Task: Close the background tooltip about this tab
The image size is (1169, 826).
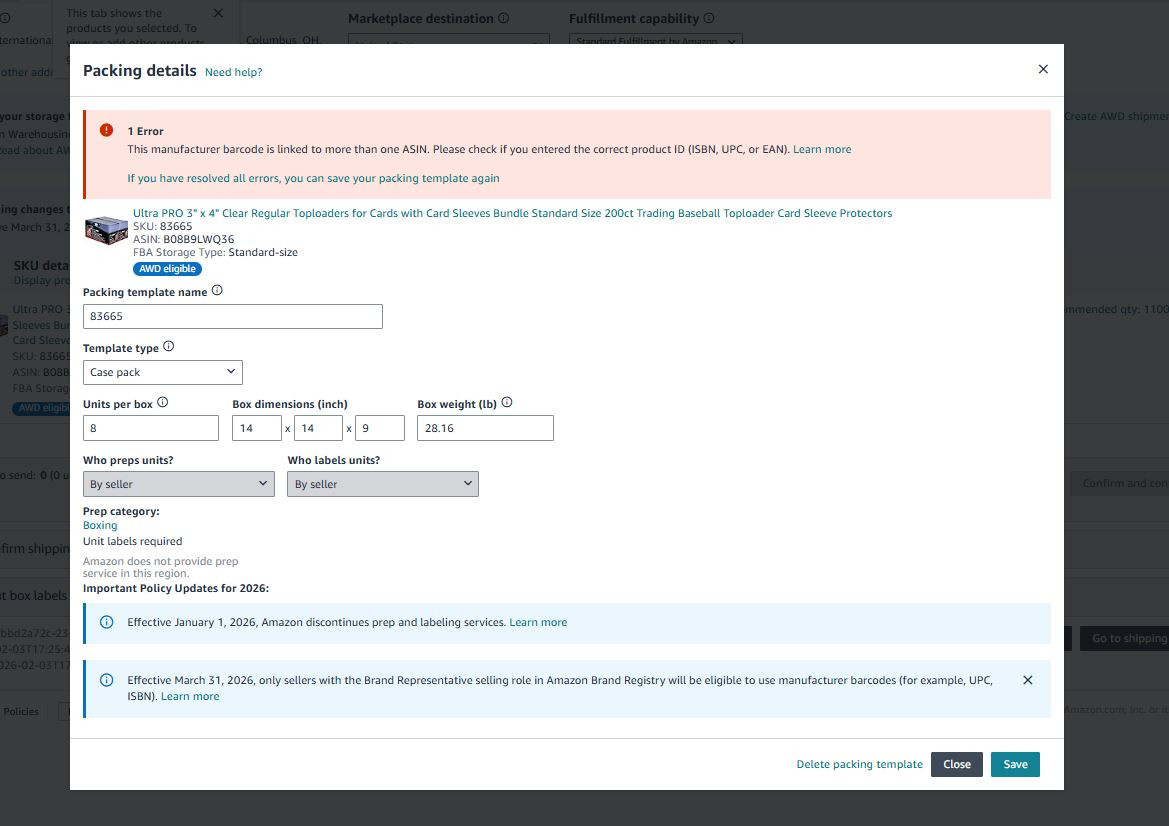Action: tap(218, 13)
